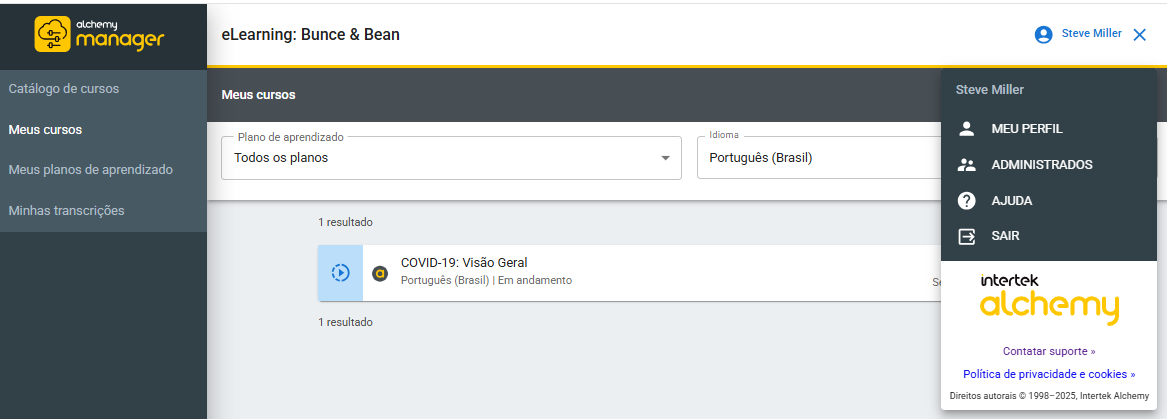Viewport: 1167px width, 419px height.
Task: Open Minhas transcrições sidebar item
Action: [67, 211]
